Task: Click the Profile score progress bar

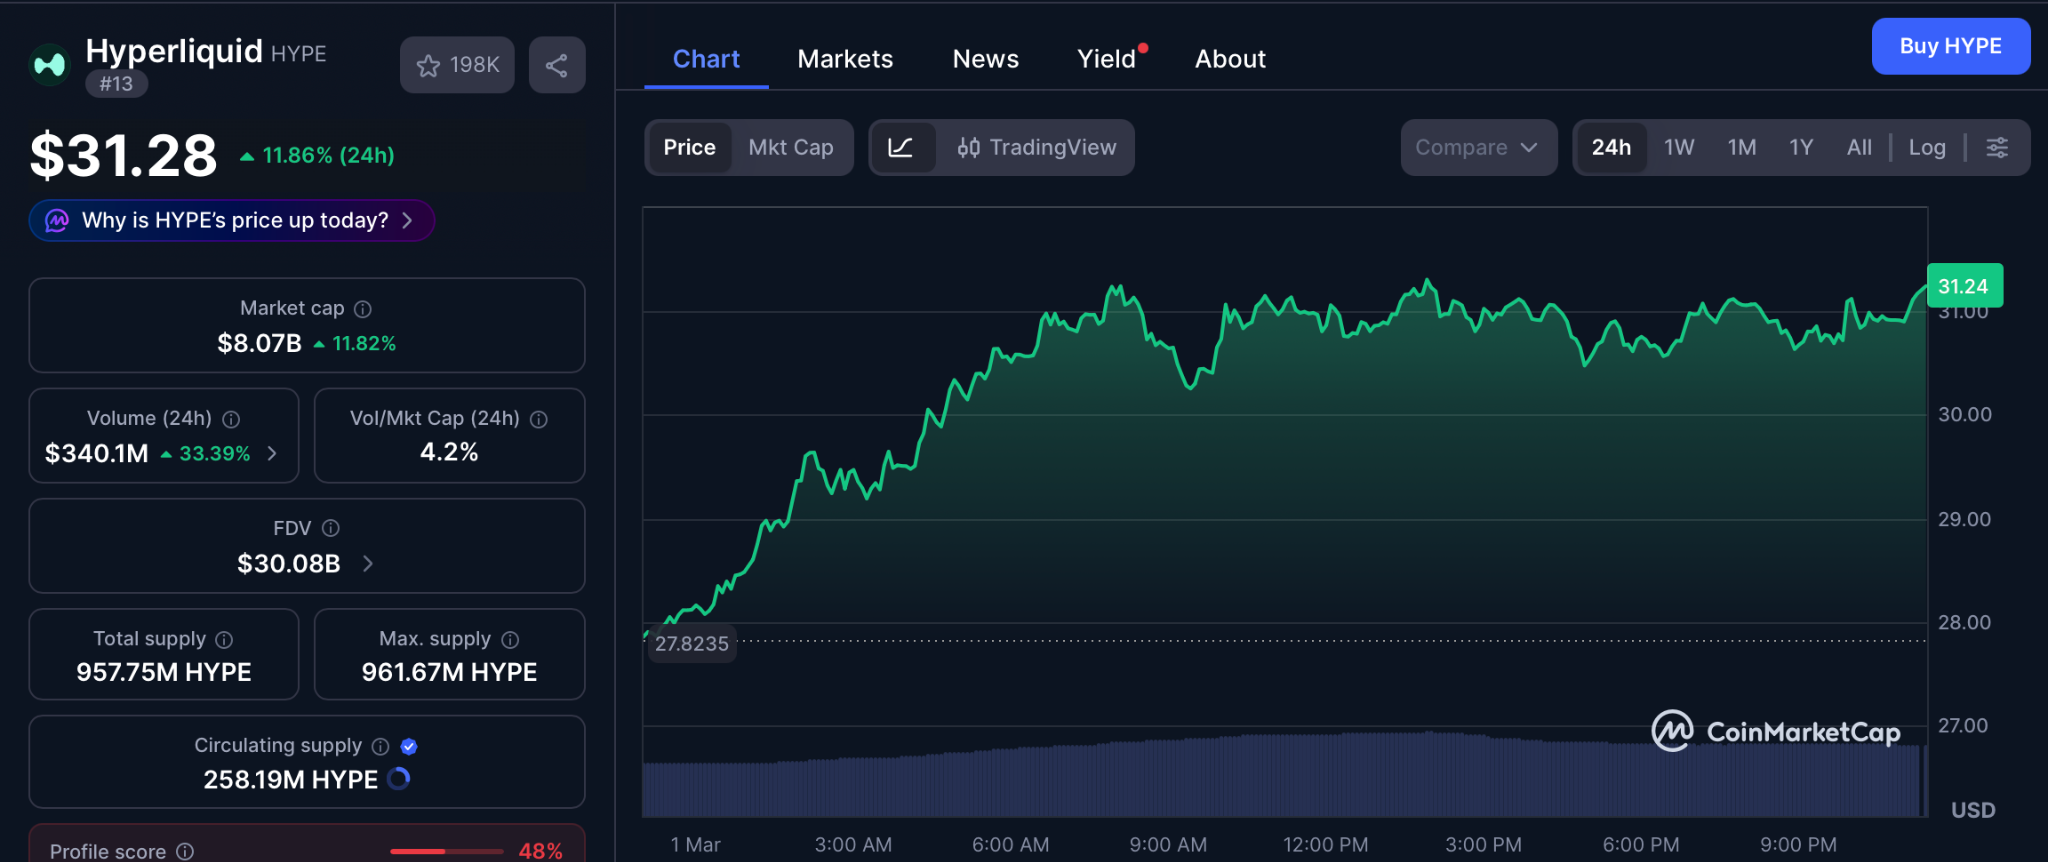Action: click(446, 851)
